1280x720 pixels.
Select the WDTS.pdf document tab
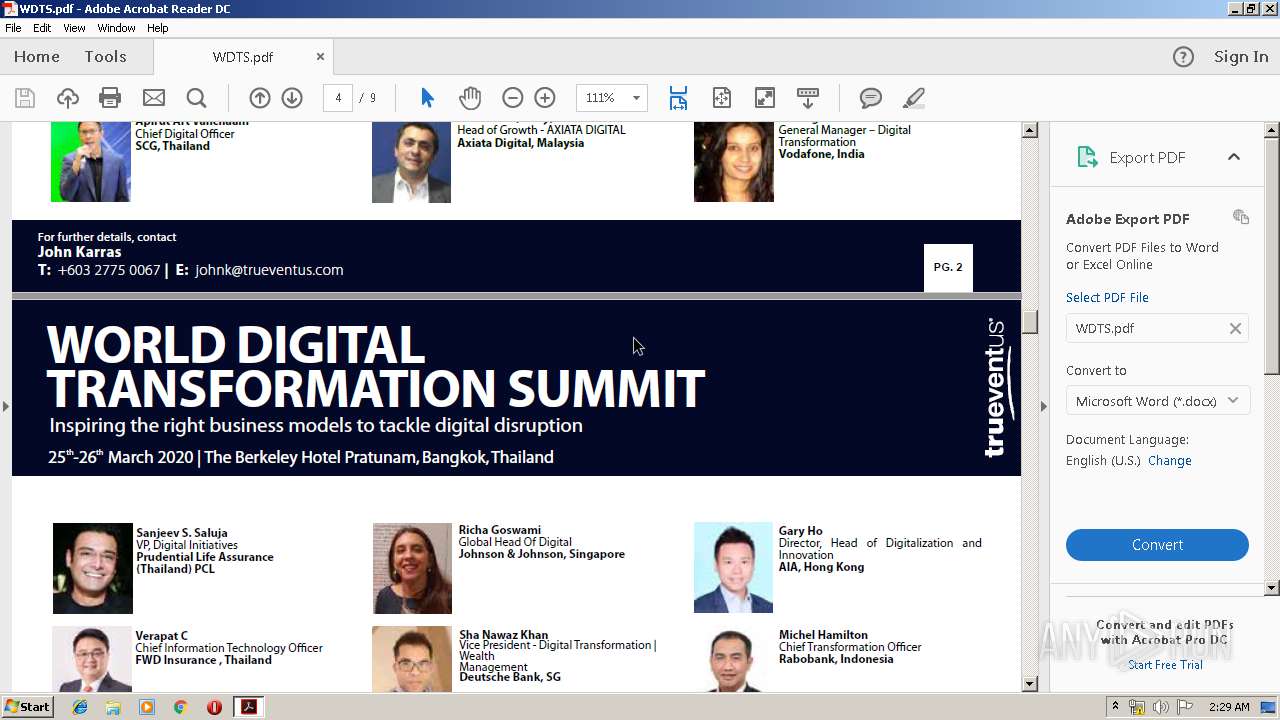[x=243, y=57]
